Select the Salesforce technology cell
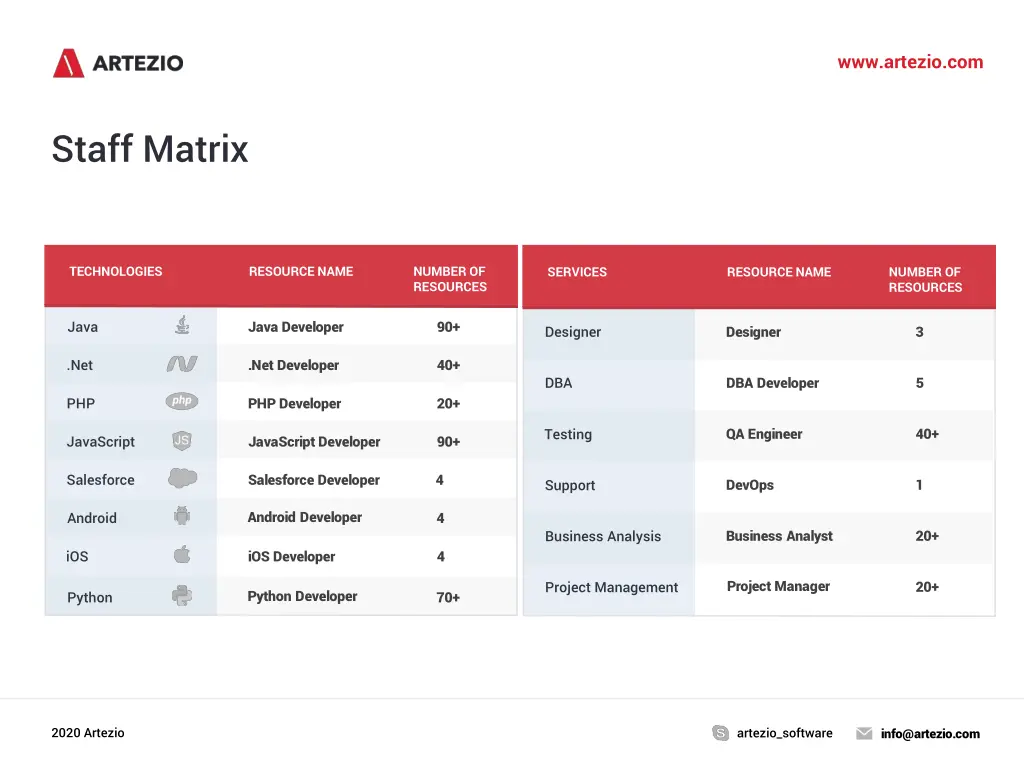 click(x=131, y=479)
